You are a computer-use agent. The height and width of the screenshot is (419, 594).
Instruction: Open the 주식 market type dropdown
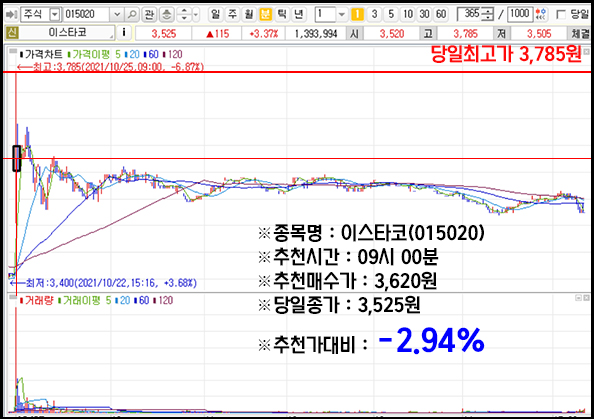pos(55,14)
